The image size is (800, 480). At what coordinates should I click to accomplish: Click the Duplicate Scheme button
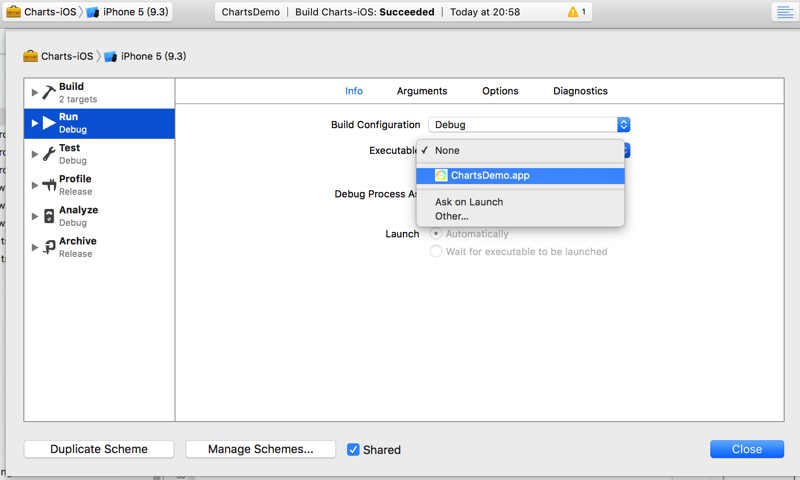click(x=99, y=449)
